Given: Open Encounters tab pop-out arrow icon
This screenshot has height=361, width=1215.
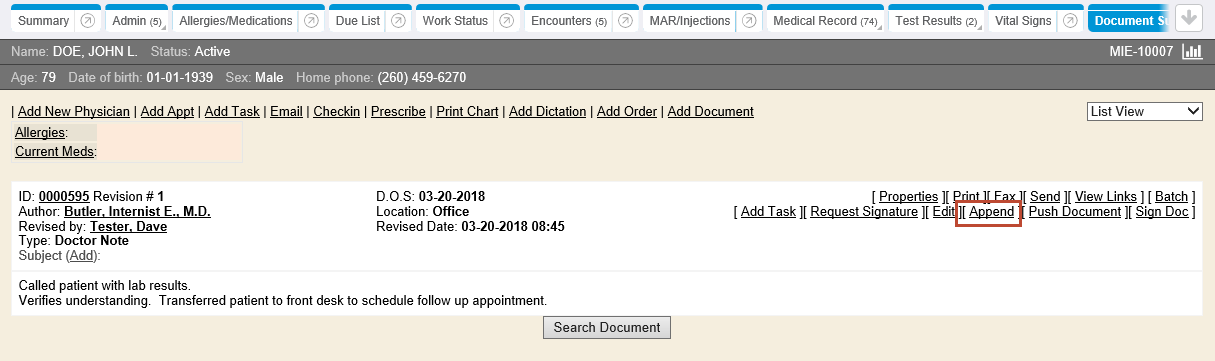Looking at the screenshot, I should [625, 21].
